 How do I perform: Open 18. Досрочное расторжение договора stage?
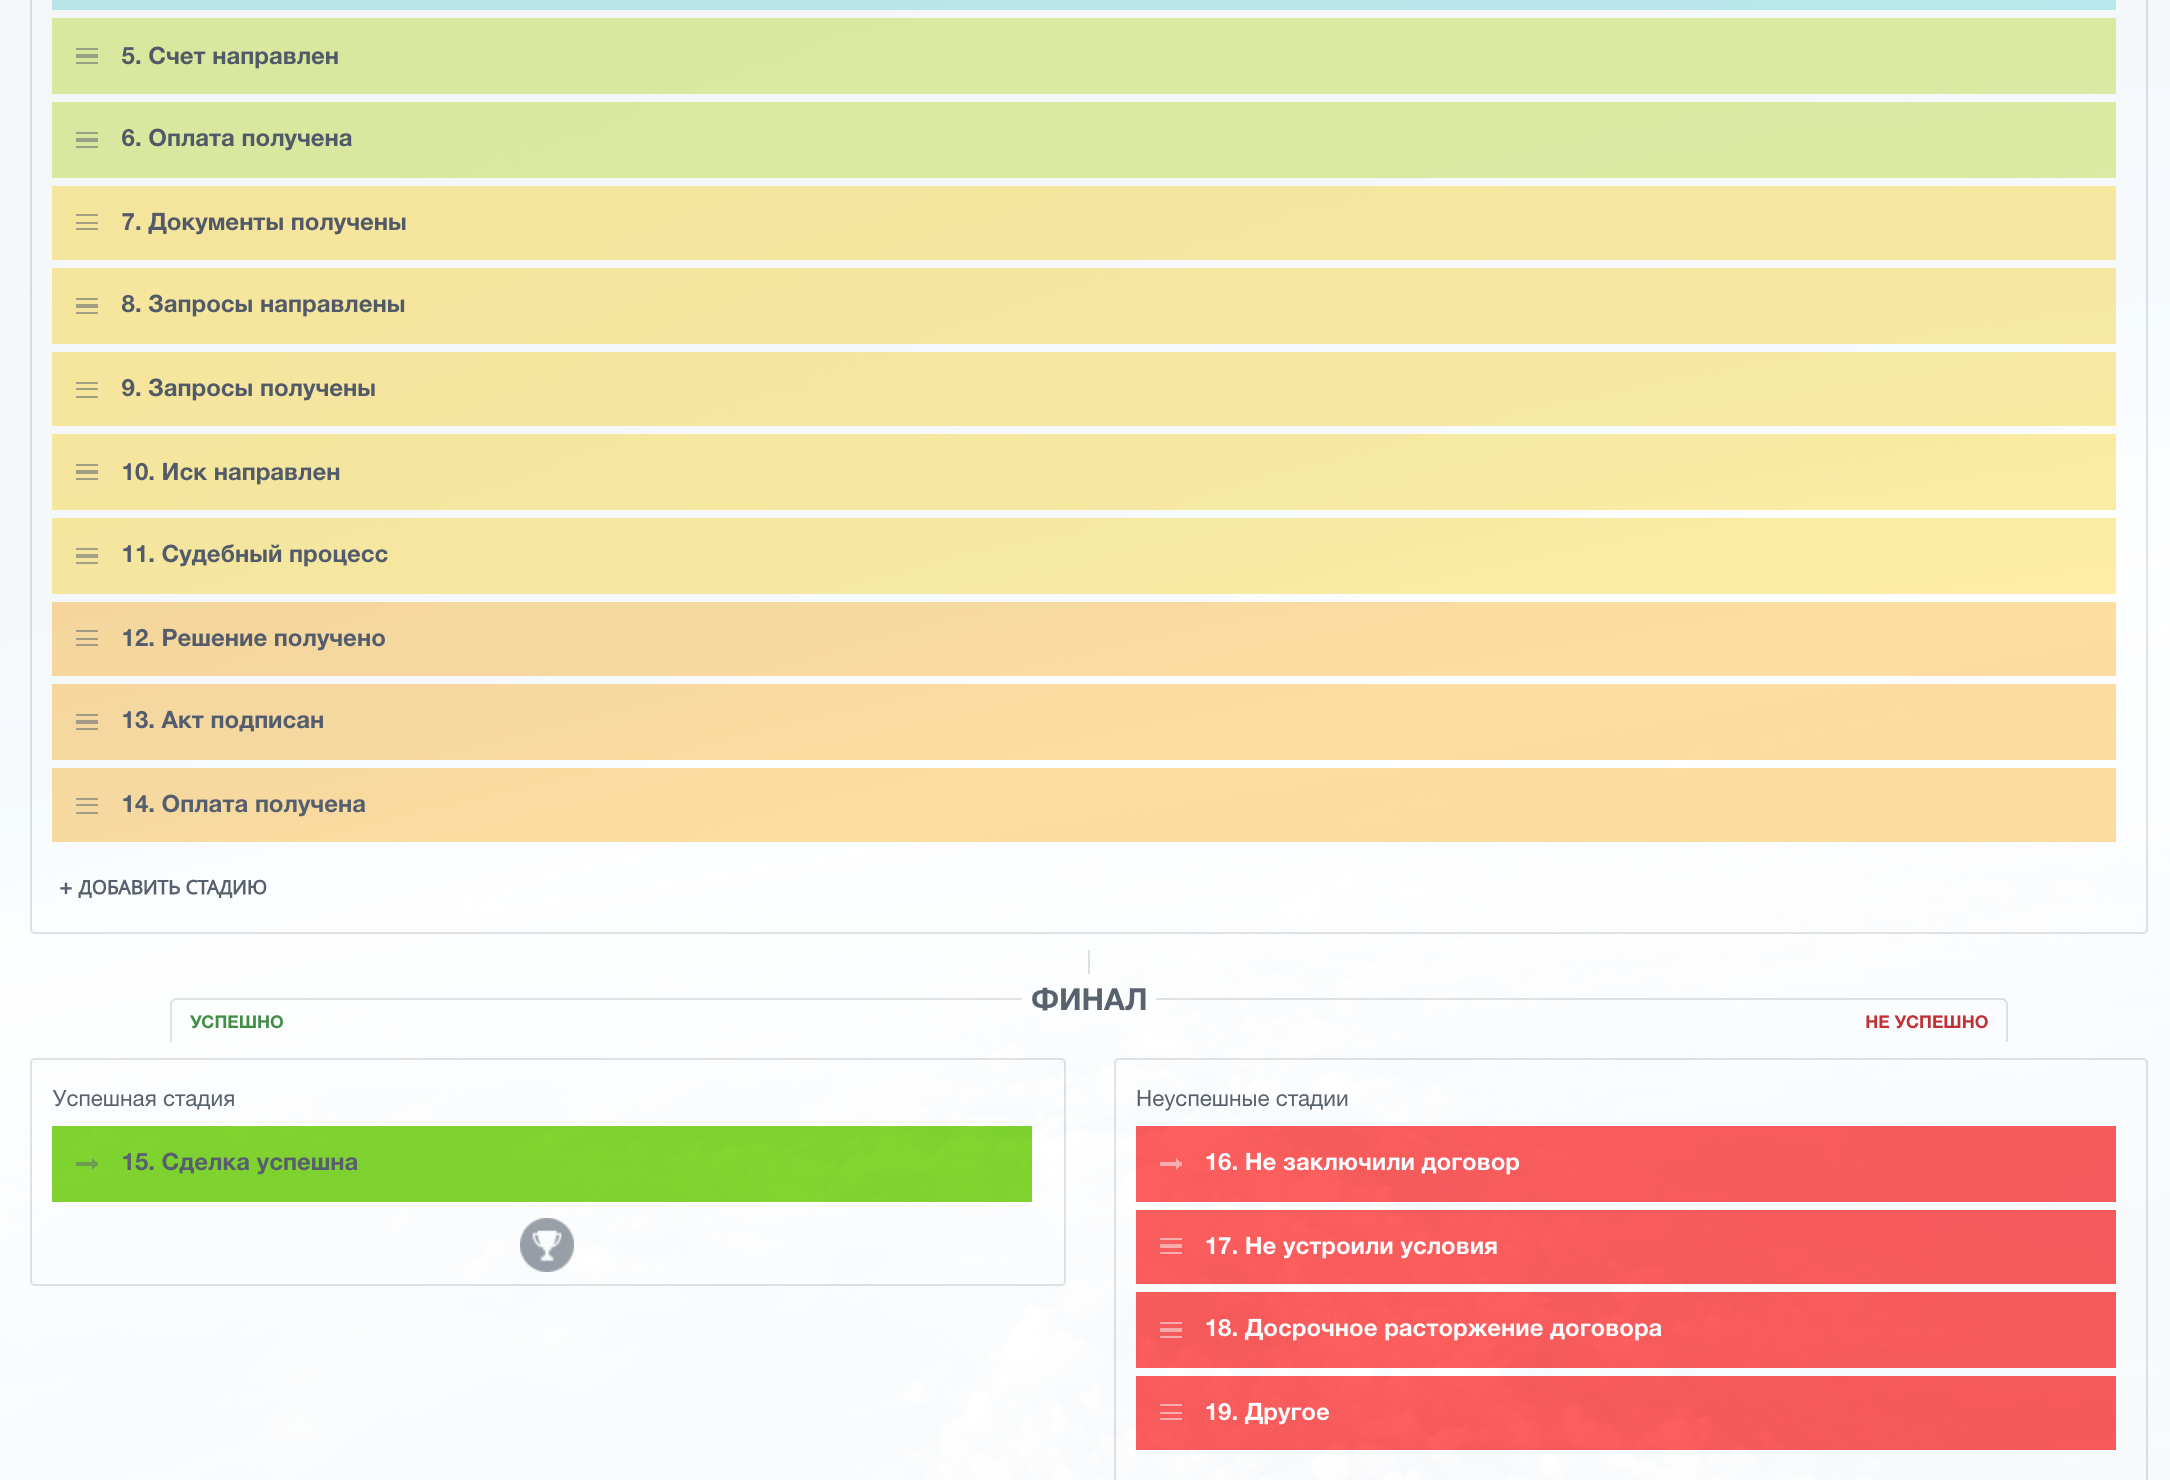click(x=1432, y=1329)
